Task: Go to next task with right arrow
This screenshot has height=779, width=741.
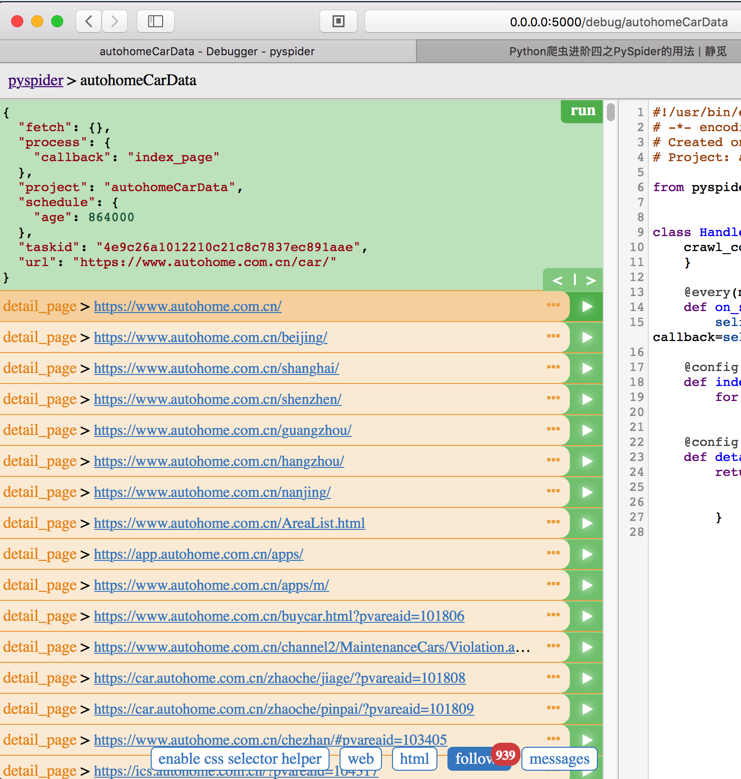Action: [x=590, y=280]
